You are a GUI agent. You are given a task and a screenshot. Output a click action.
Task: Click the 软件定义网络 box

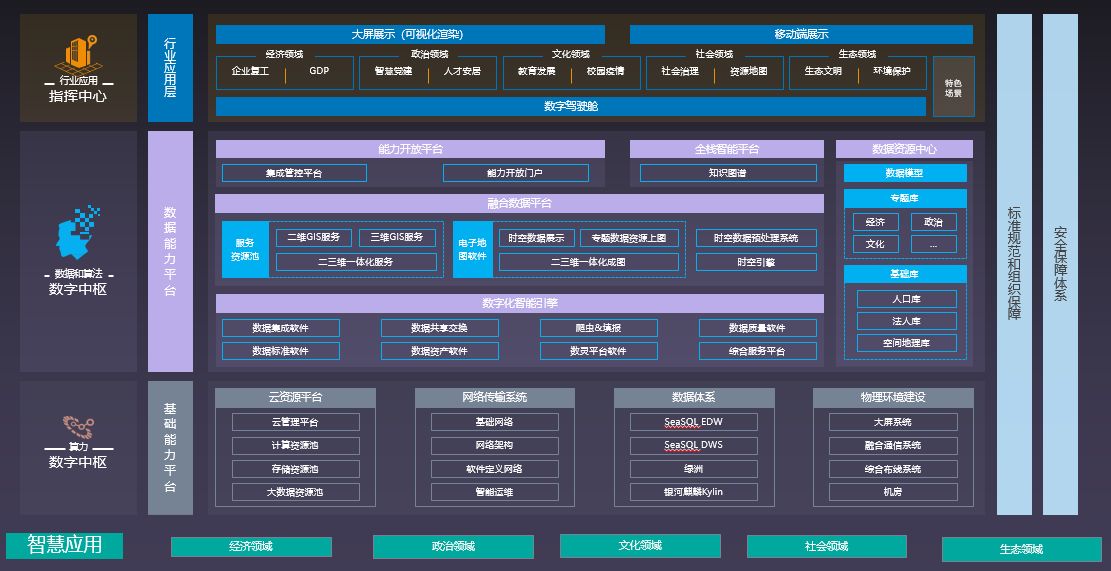click(x=494, y=469)
